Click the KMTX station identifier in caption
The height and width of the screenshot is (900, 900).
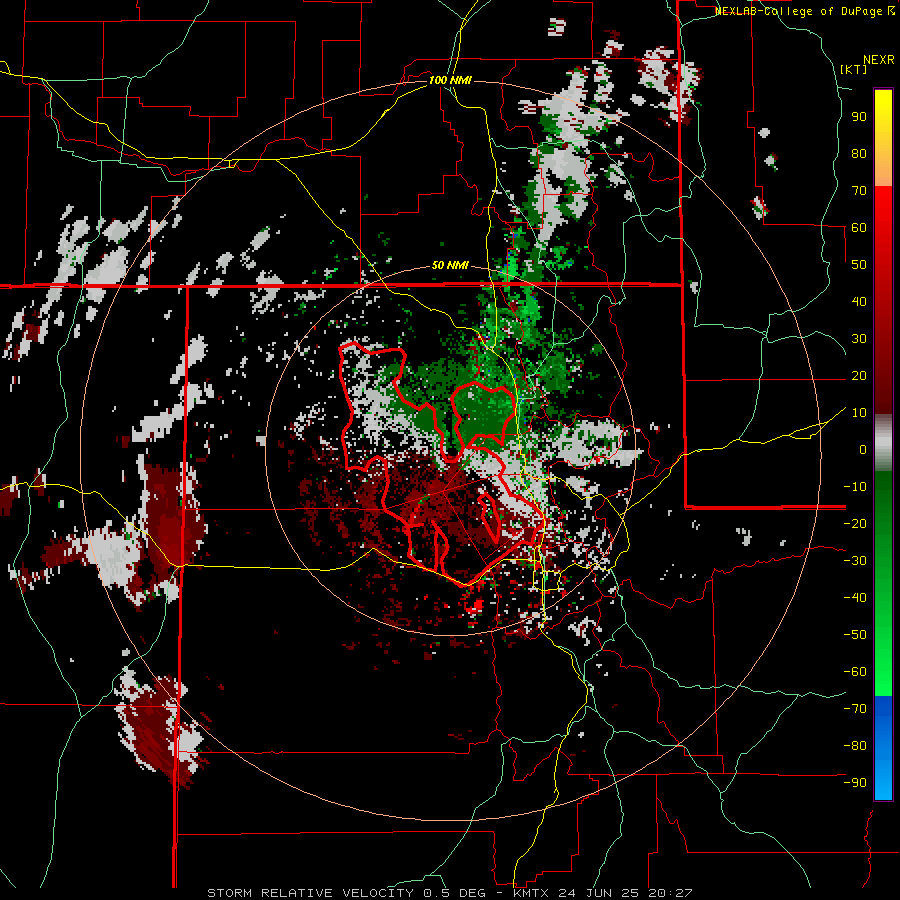tap(530, 893)
